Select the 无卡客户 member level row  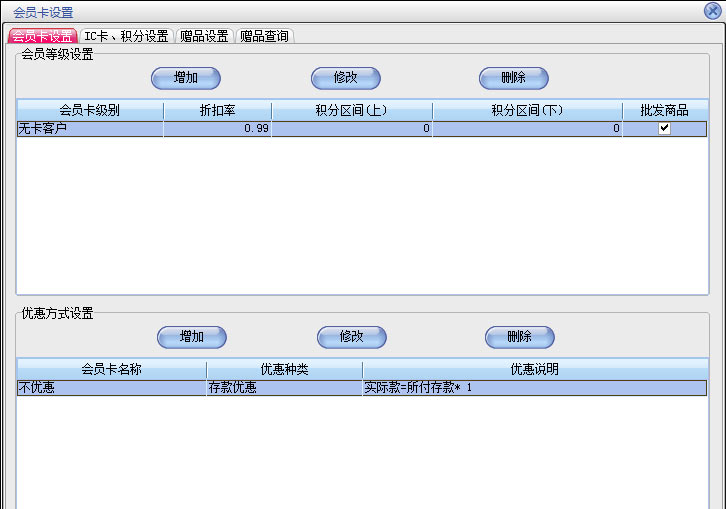(x=89, y=129)
